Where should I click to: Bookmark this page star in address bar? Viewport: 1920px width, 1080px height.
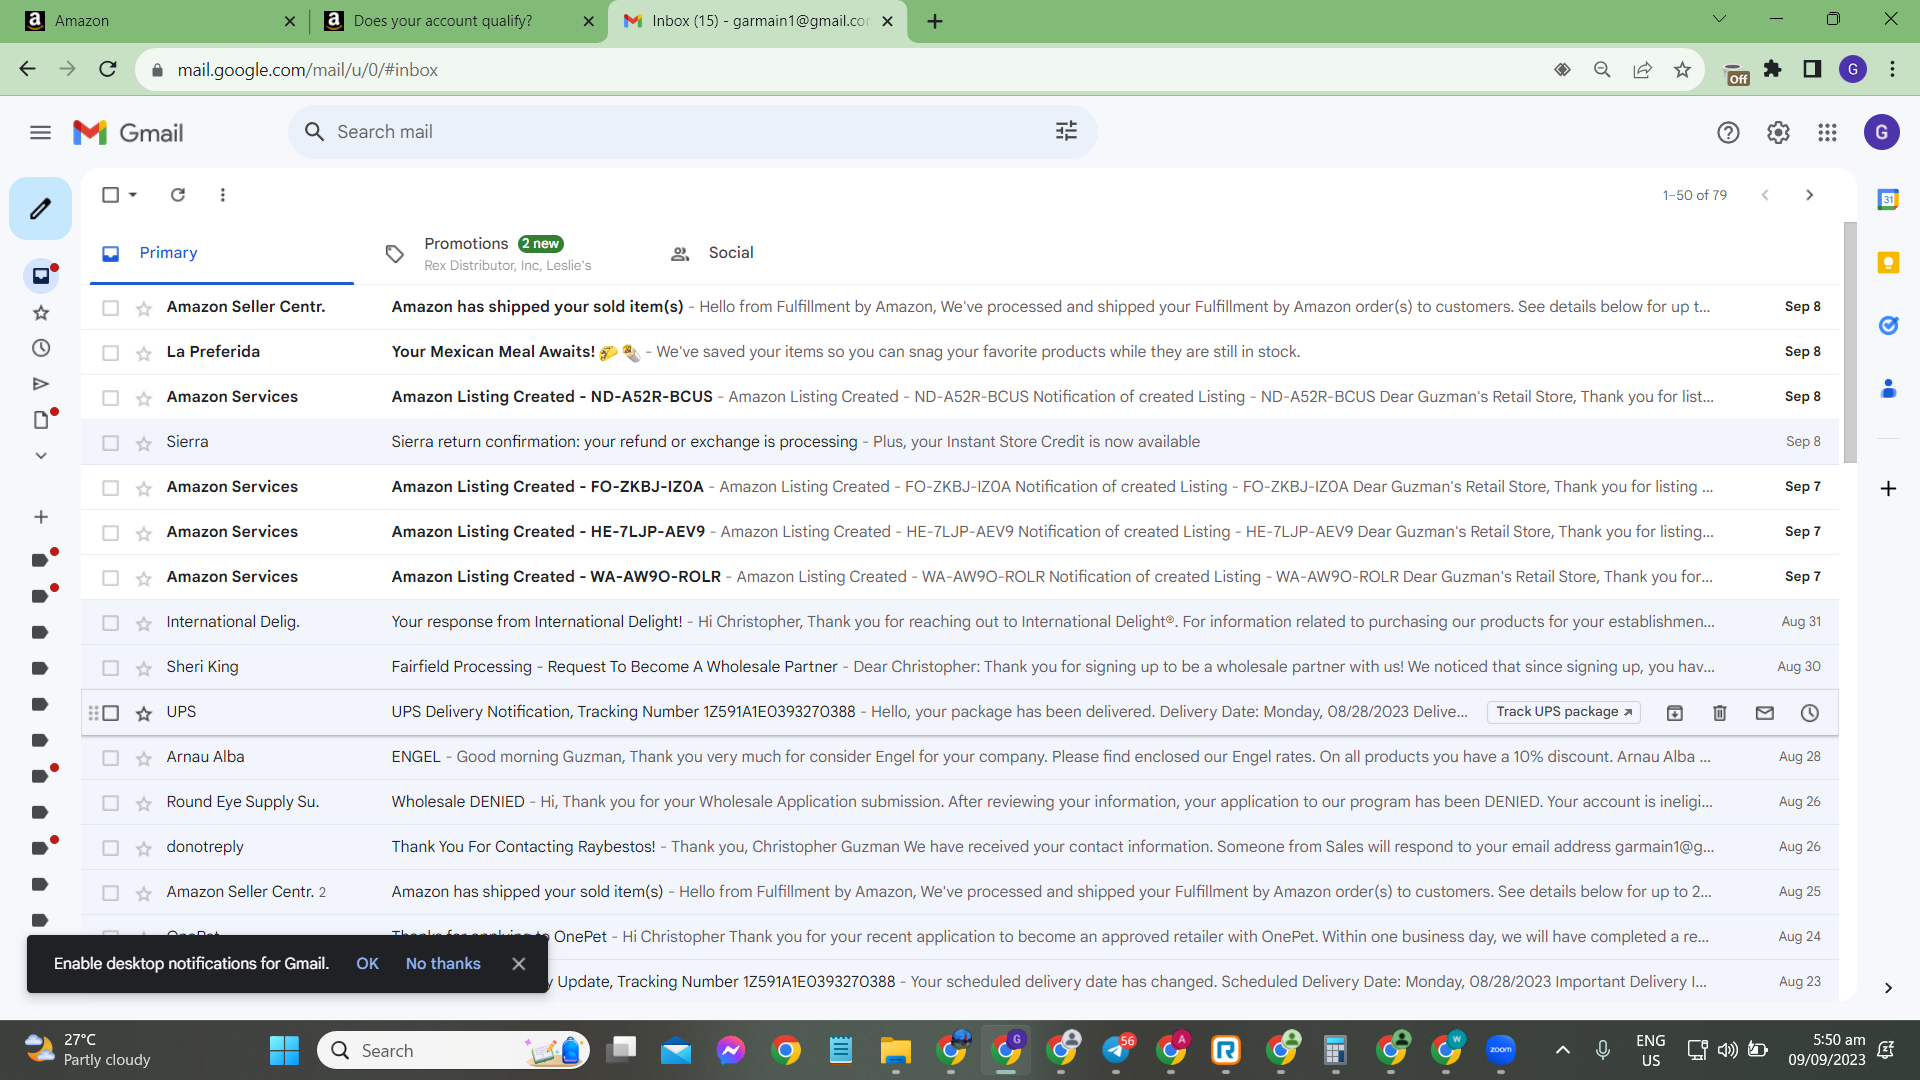pyautogui.click(x=1682, y=70)
